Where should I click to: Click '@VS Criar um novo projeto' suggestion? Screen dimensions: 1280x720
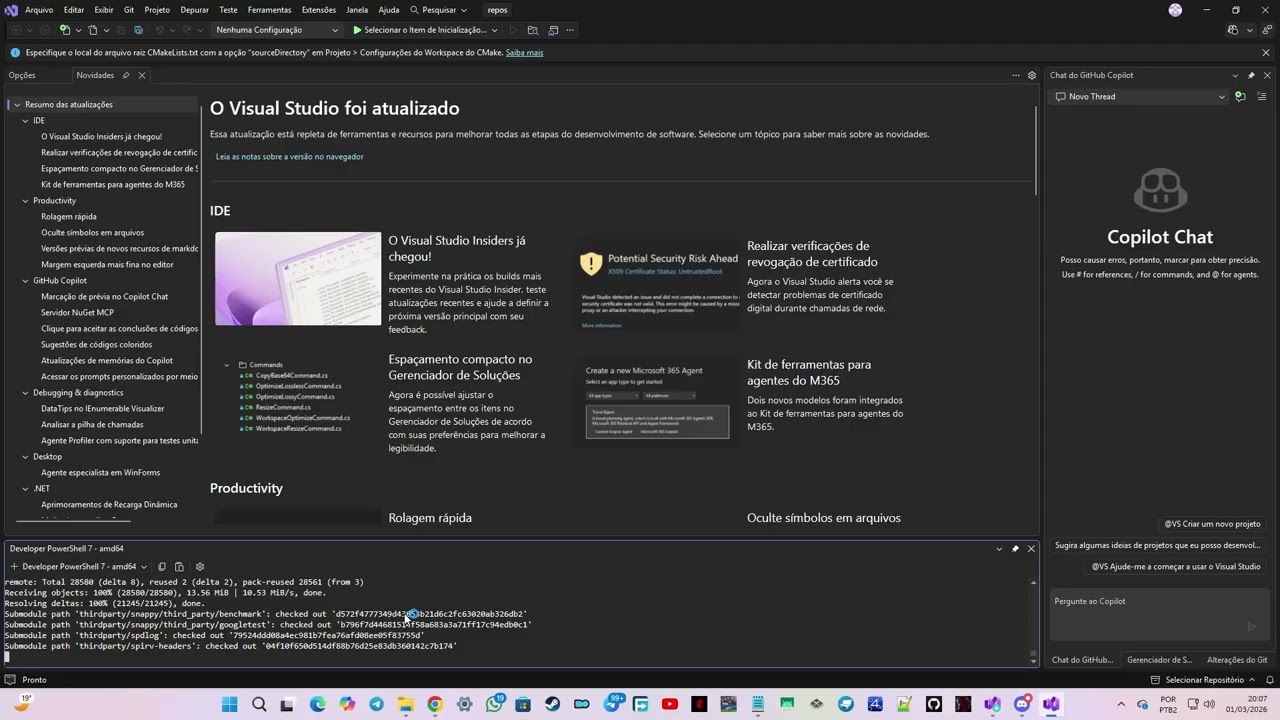[1212, 524]
